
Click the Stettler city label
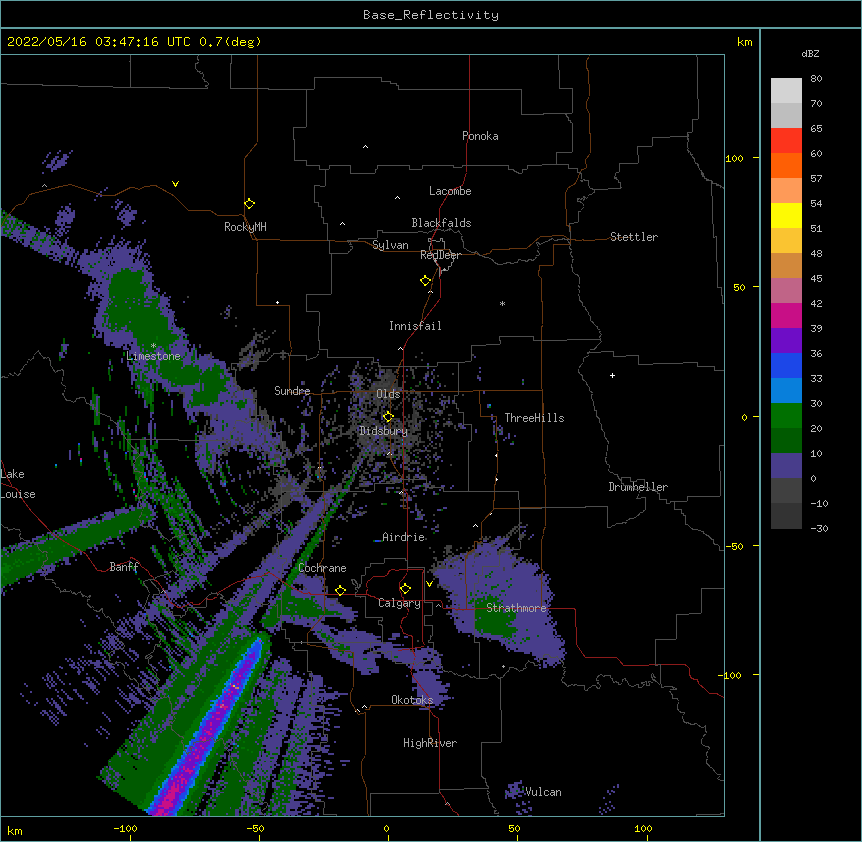click(x=633, y=237)
